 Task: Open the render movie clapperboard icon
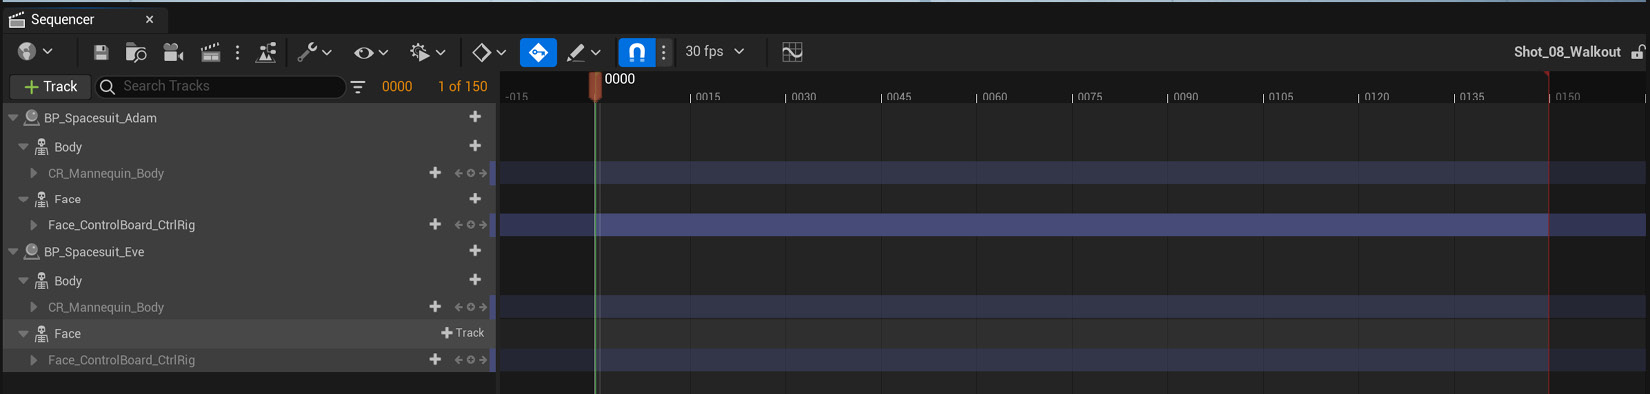tap(210, 52)
